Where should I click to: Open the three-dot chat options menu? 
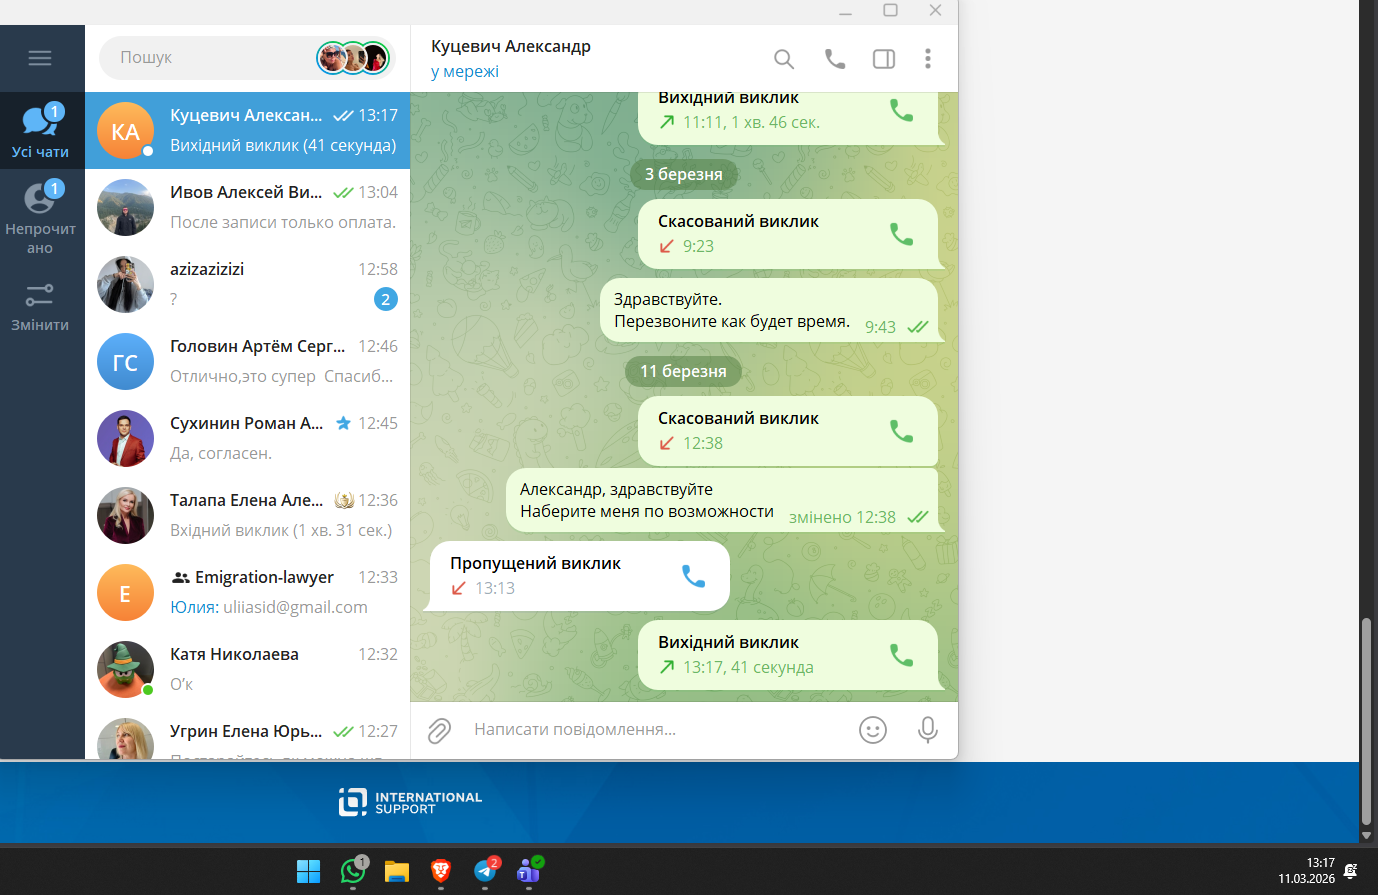(928, 59)
